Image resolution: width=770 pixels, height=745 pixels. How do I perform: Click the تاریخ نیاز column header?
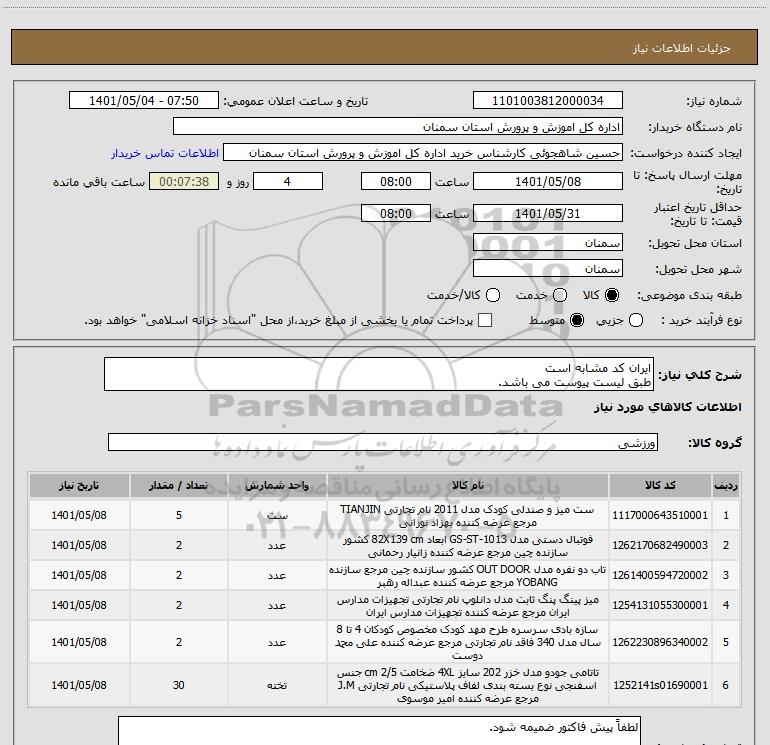[79, 486]
